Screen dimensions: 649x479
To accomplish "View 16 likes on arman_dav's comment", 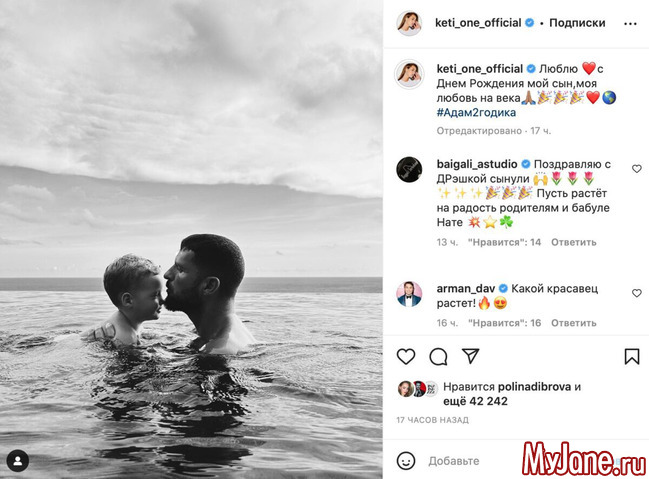I will coord(506,323).
